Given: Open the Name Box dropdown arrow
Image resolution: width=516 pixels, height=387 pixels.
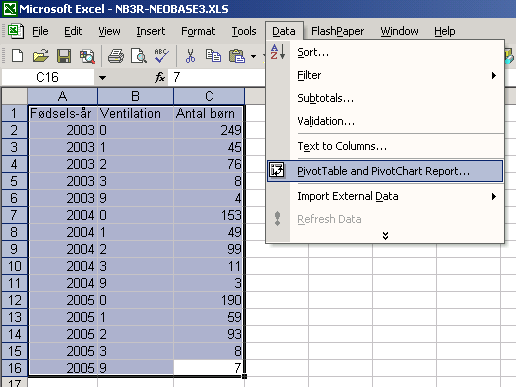Looking at the screenshot, I should (x=102, y=78).
